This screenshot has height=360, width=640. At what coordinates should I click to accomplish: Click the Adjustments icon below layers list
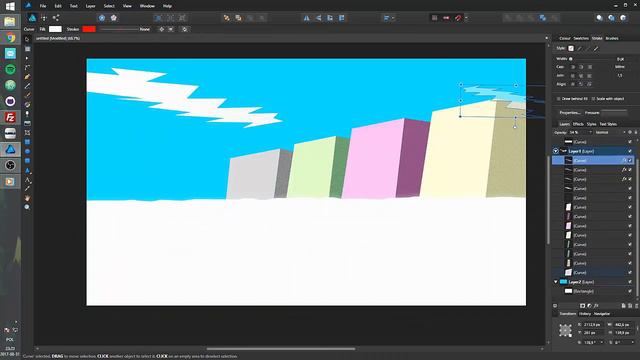click(589, 305)
